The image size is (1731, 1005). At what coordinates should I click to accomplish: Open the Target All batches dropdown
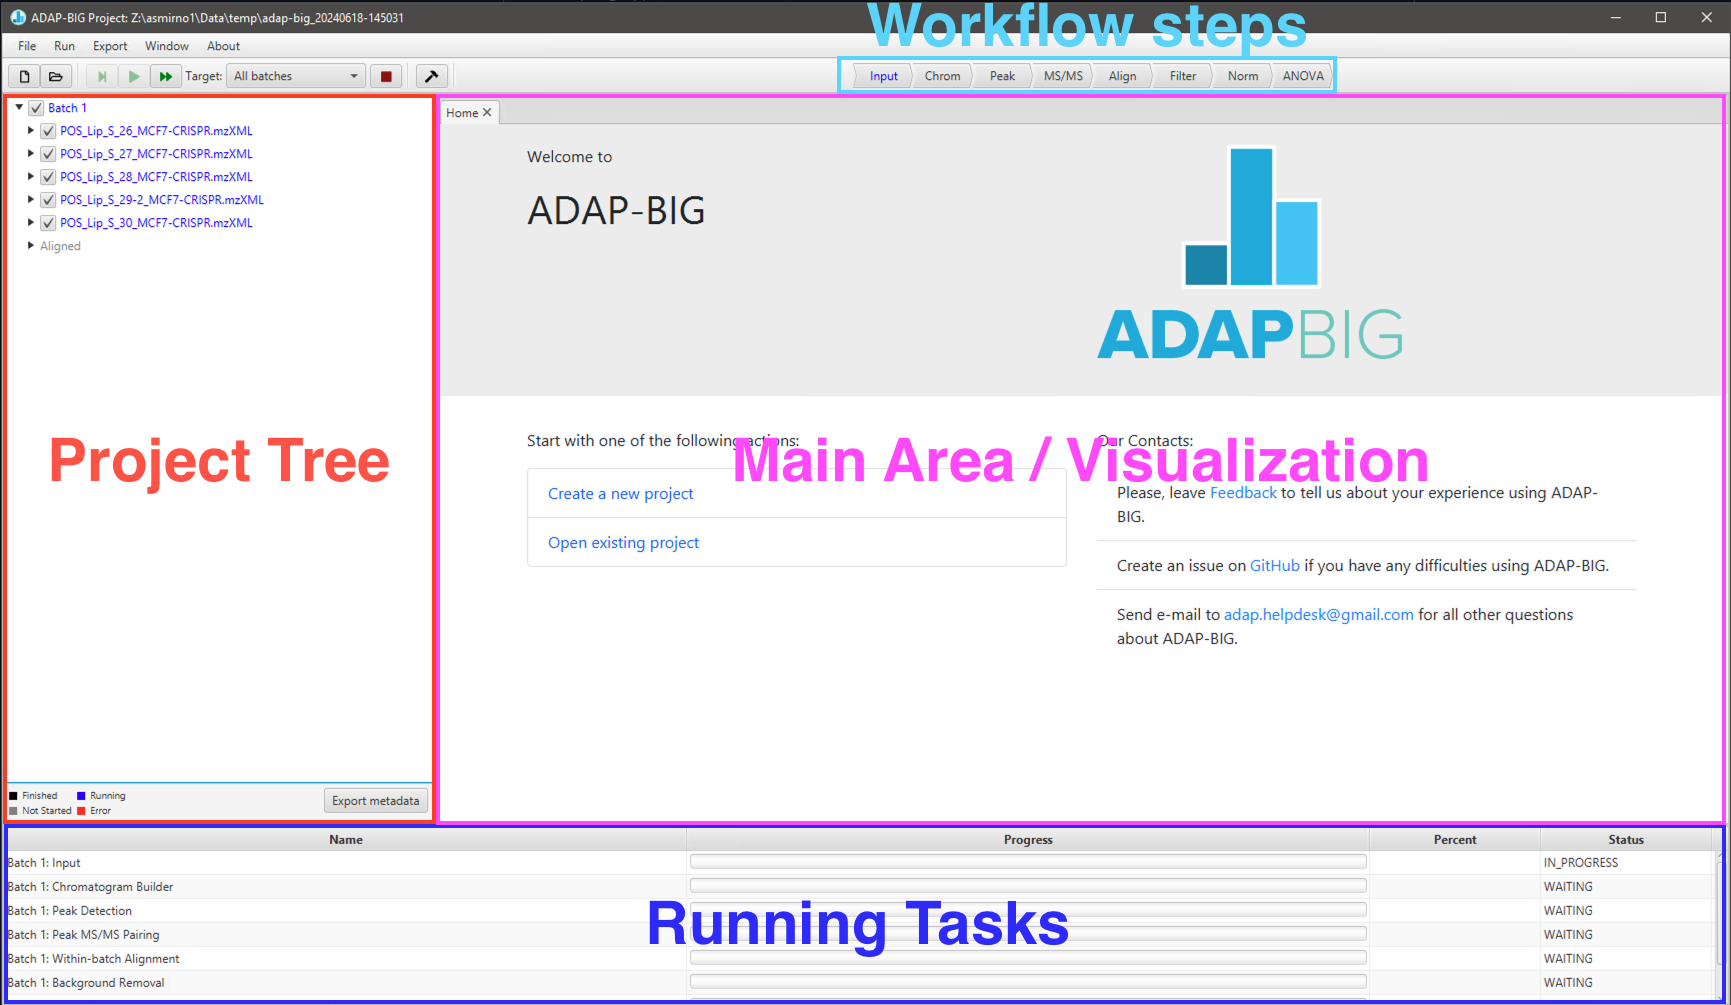(296, 76)
